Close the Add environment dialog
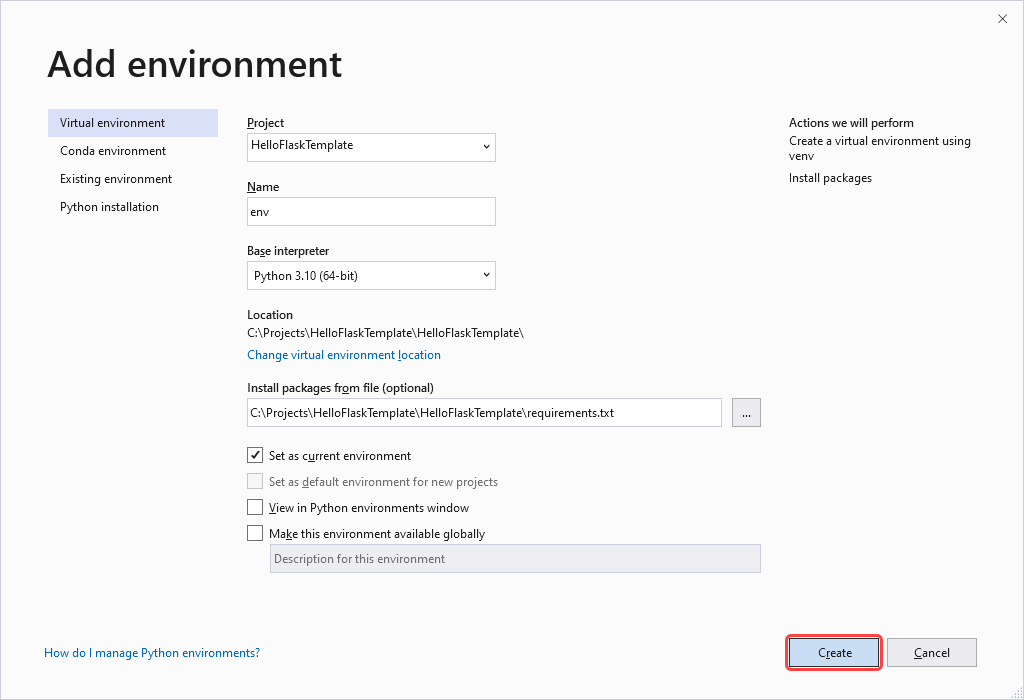1024x700 pixels. [1002, 18]
